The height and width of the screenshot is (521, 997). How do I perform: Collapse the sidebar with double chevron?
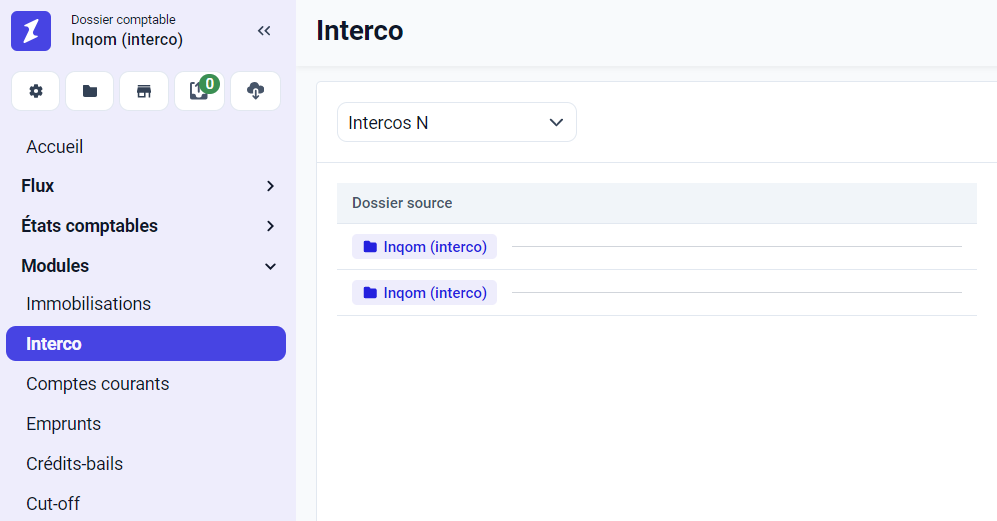point(264,31)
